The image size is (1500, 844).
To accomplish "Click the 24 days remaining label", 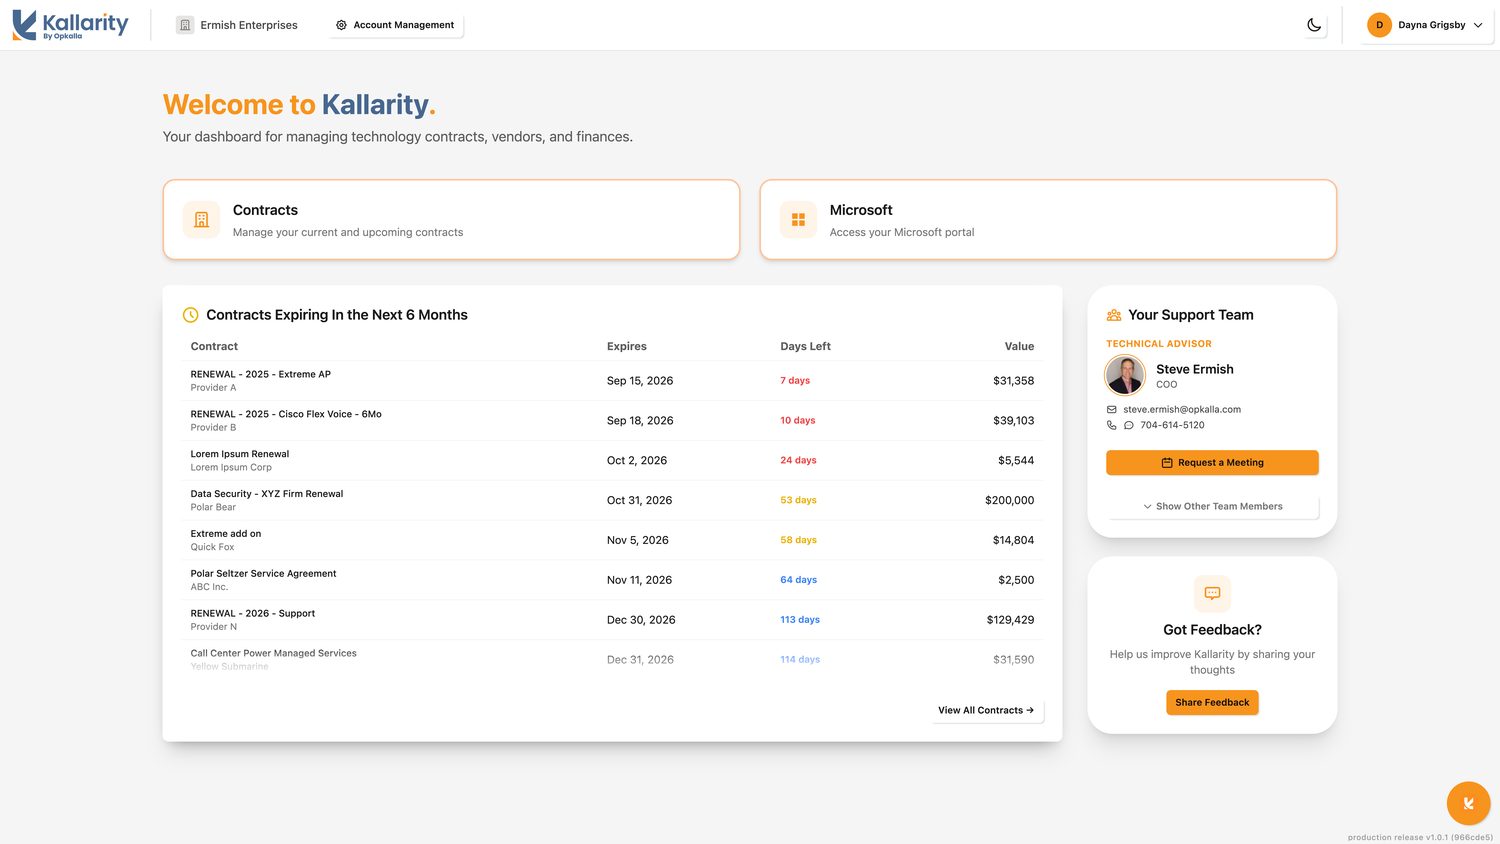I will 798,461.
